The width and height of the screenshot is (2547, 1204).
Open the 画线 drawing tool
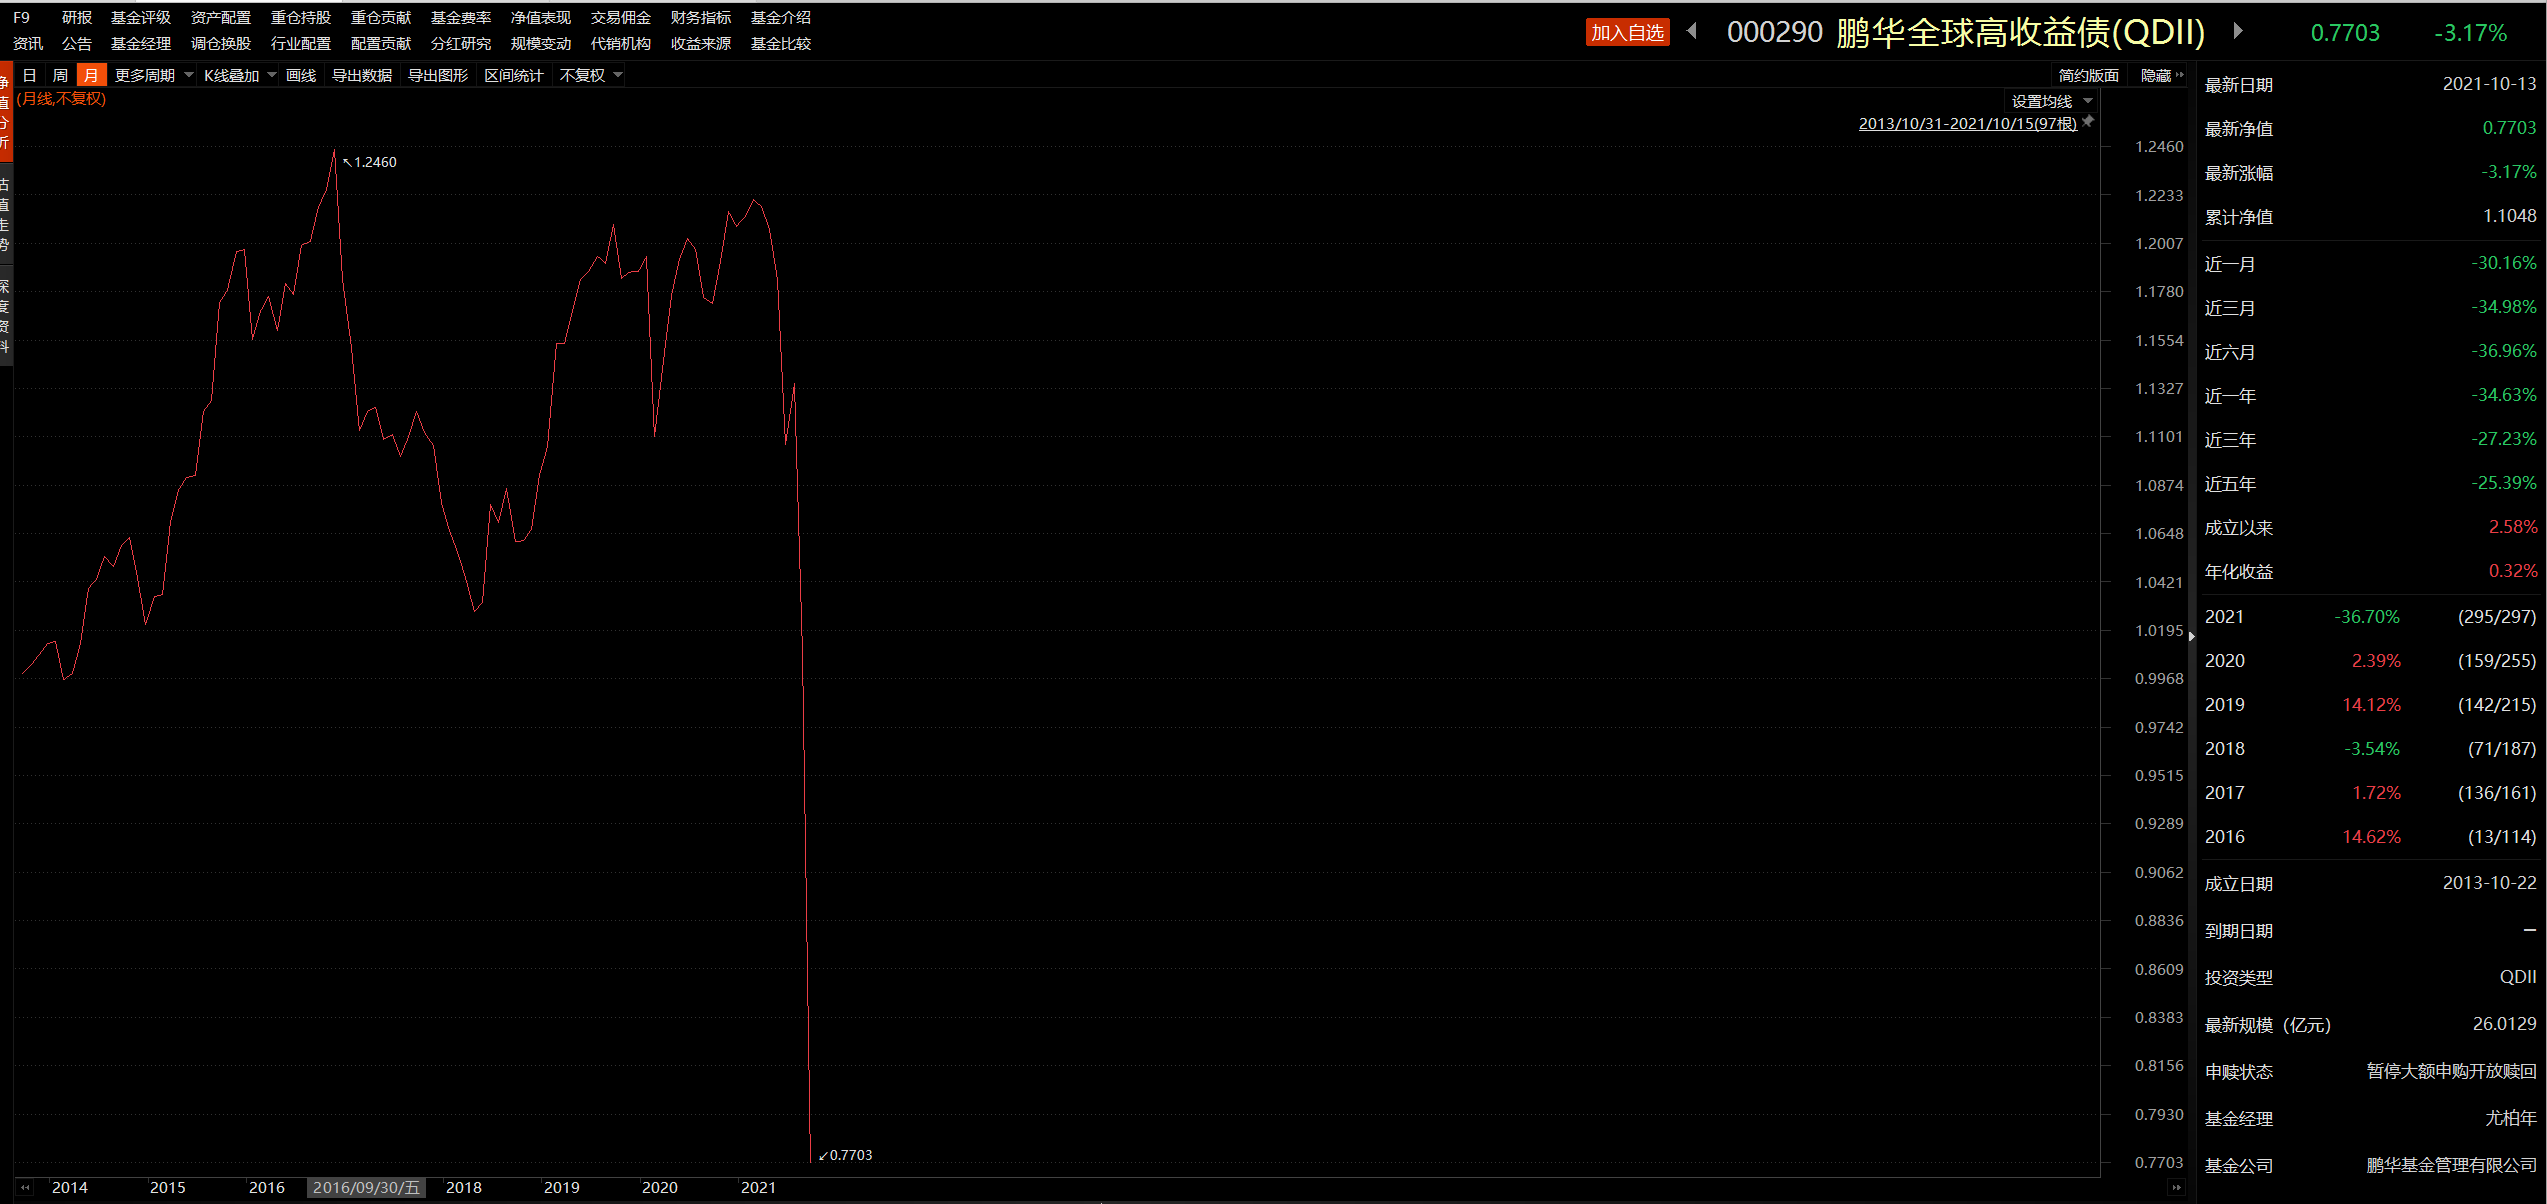pos(300,76)
